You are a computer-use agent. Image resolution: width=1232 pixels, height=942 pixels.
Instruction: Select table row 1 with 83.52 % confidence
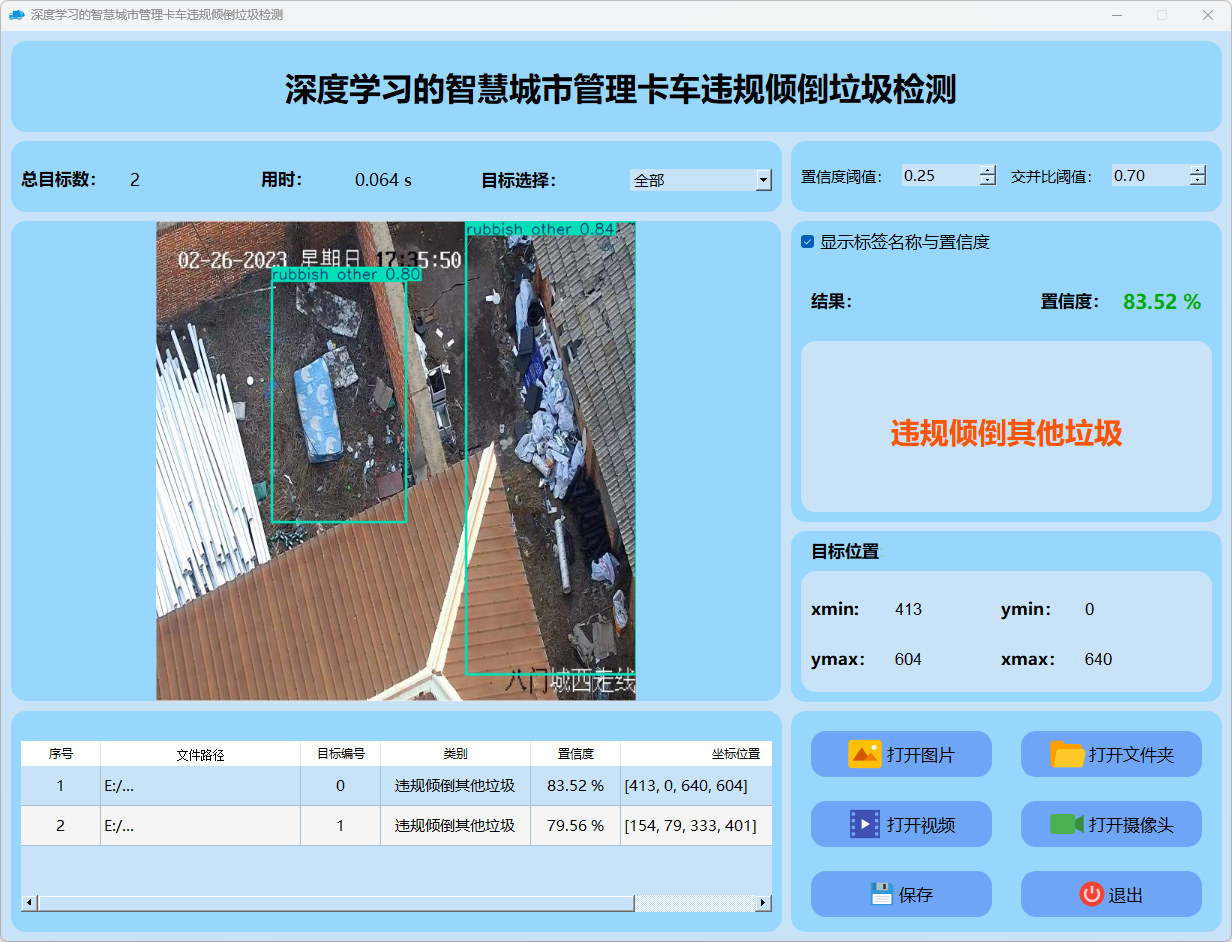coord(575,786)
